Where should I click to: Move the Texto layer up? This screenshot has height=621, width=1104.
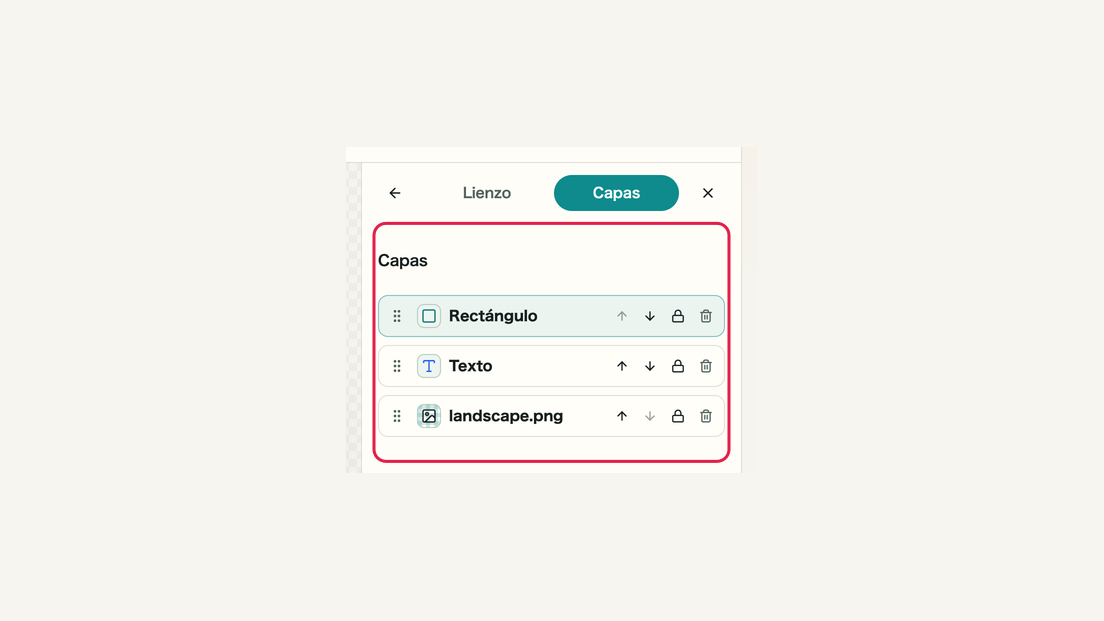622,366
